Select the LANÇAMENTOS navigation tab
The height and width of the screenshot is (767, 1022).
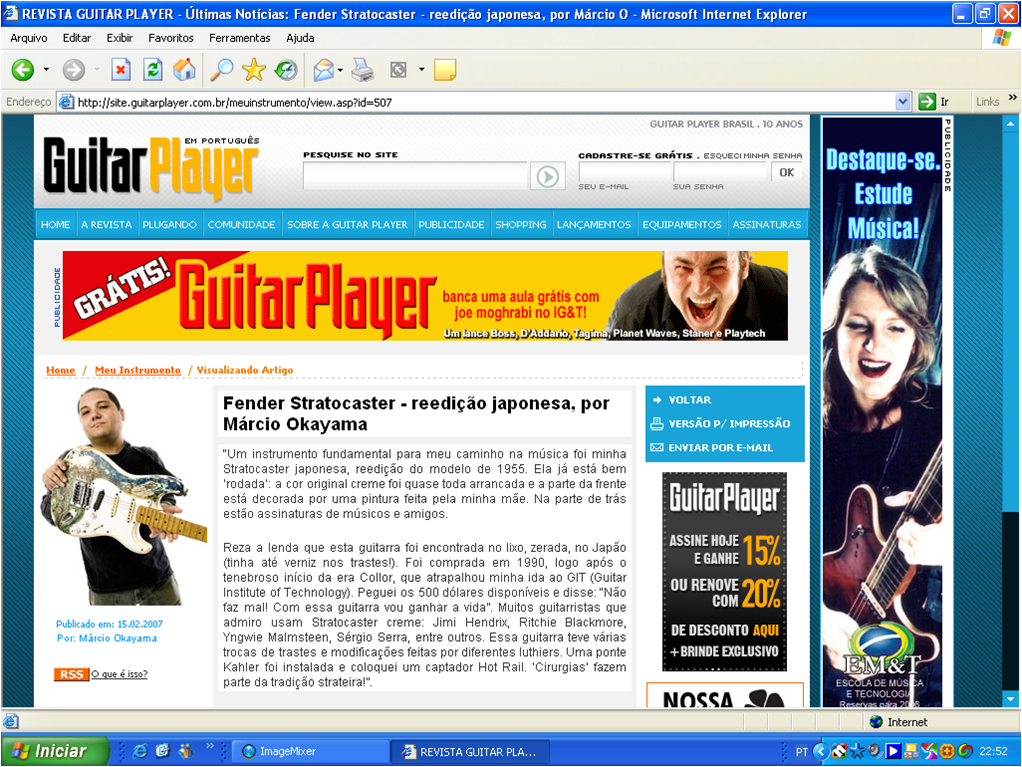[x=594, y=224]
